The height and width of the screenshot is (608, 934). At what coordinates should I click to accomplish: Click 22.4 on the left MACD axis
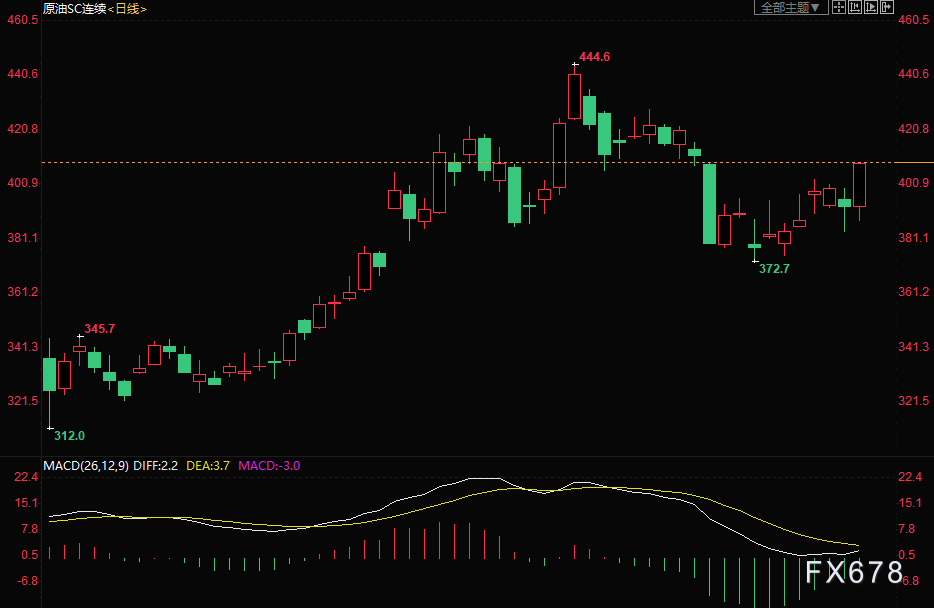tap(26, 477)
